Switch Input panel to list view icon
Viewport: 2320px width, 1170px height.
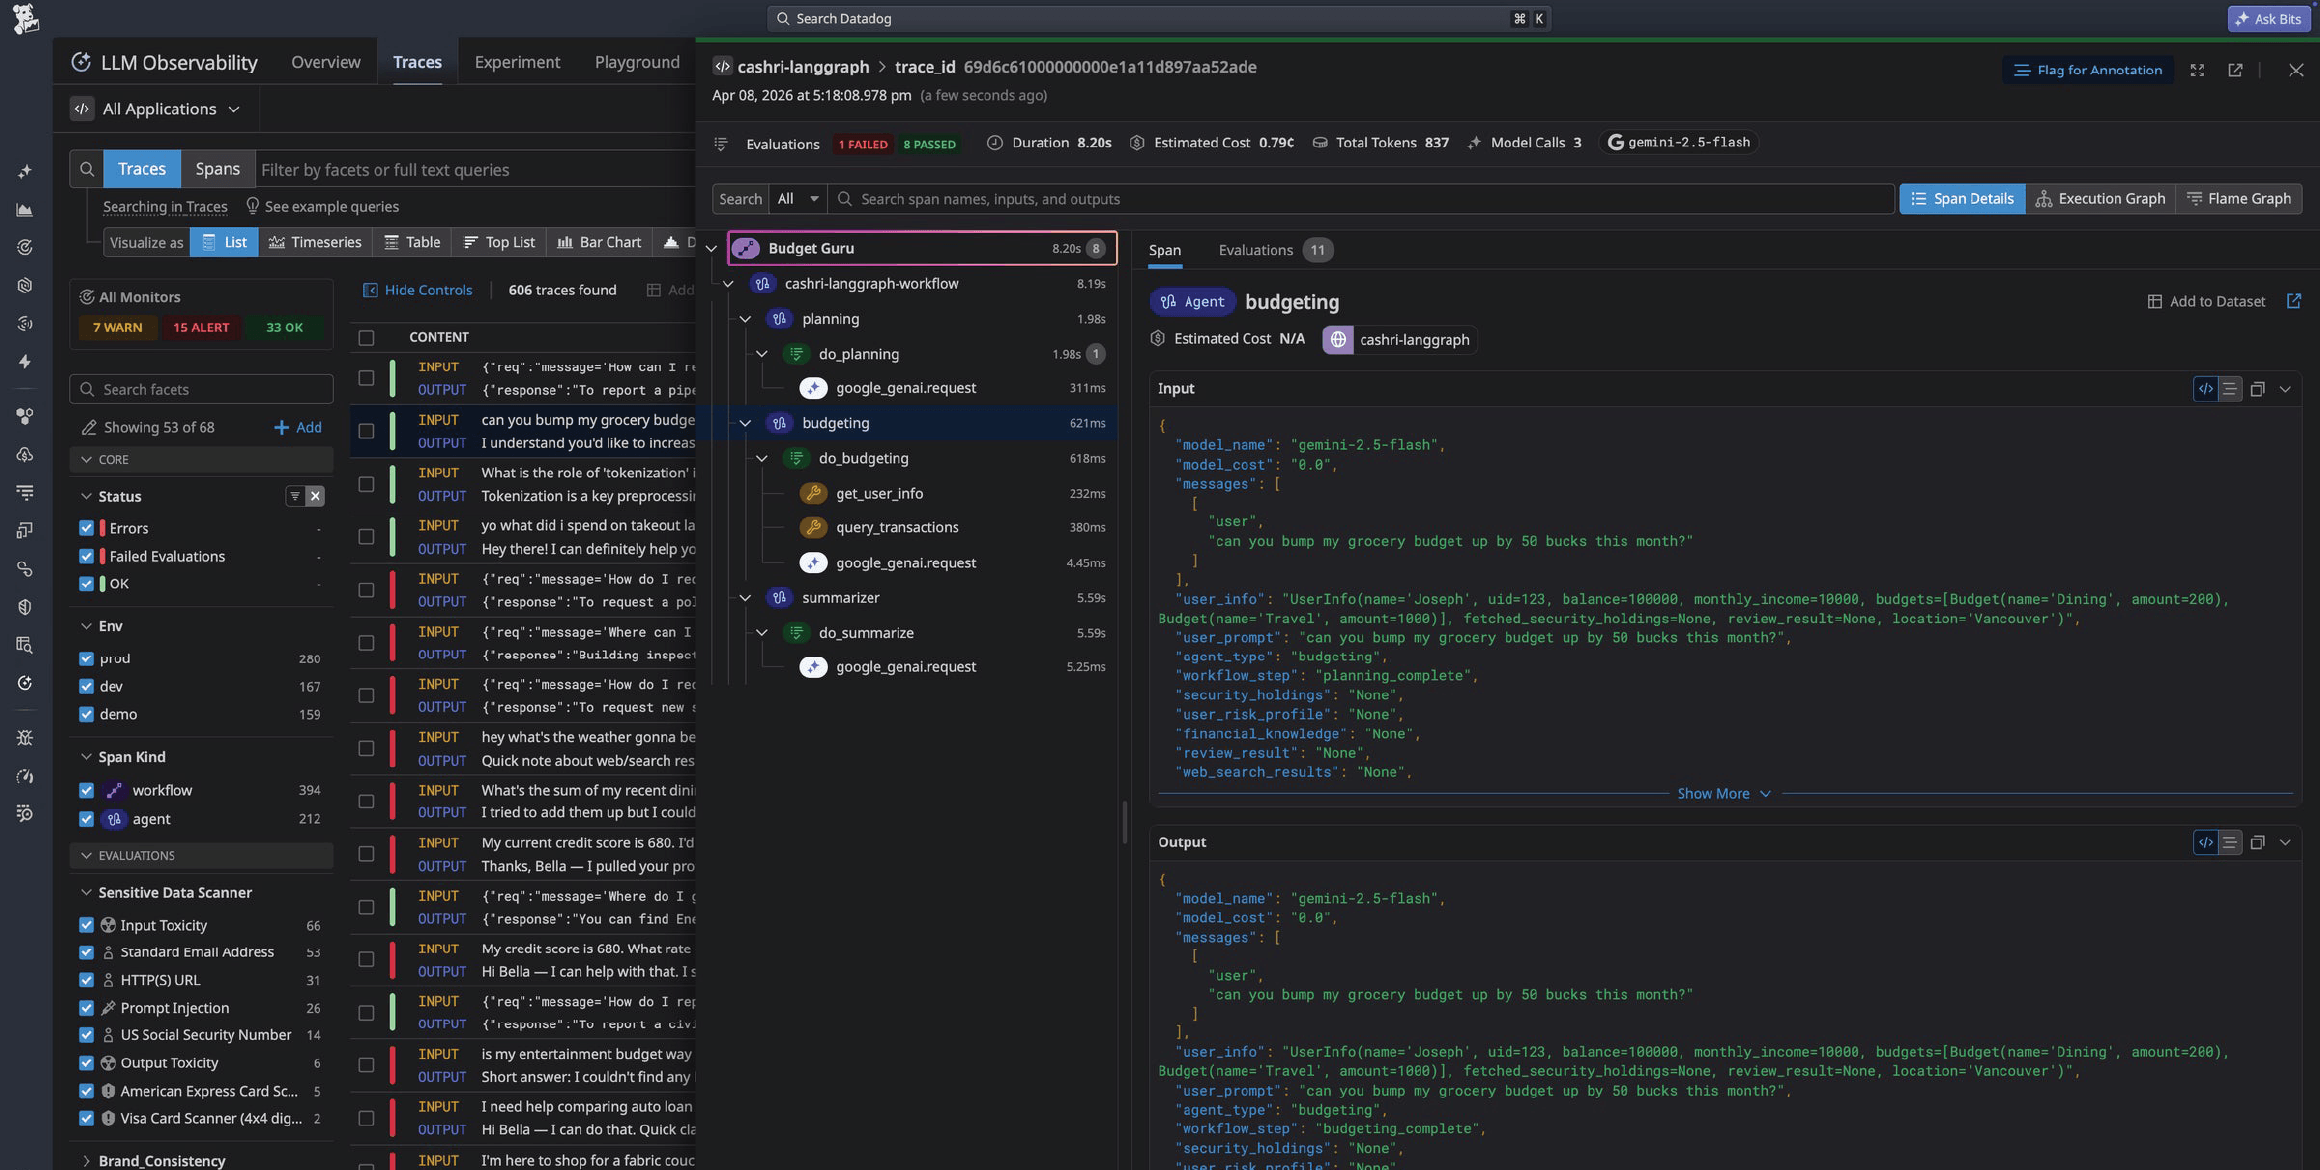[2229, 389]
